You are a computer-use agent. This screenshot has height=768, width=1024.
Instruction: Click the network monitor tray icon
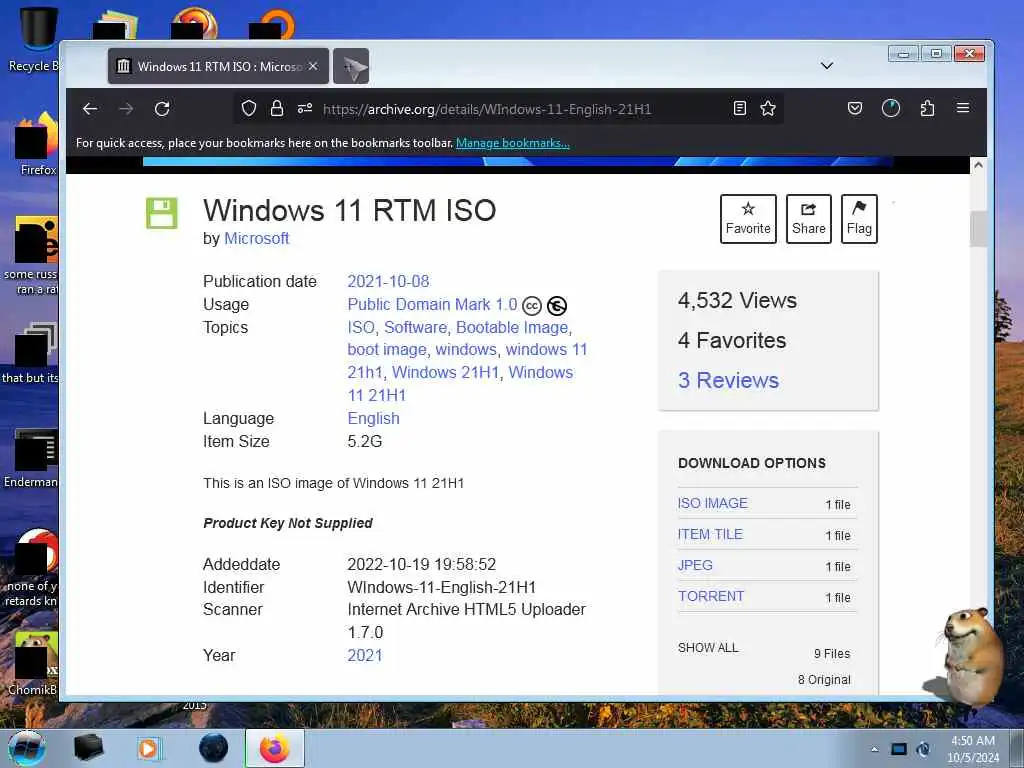899,749
